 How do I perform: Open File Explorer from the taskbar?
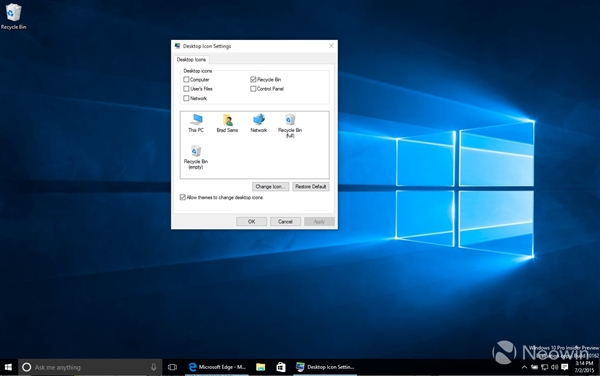click(261, 367)
